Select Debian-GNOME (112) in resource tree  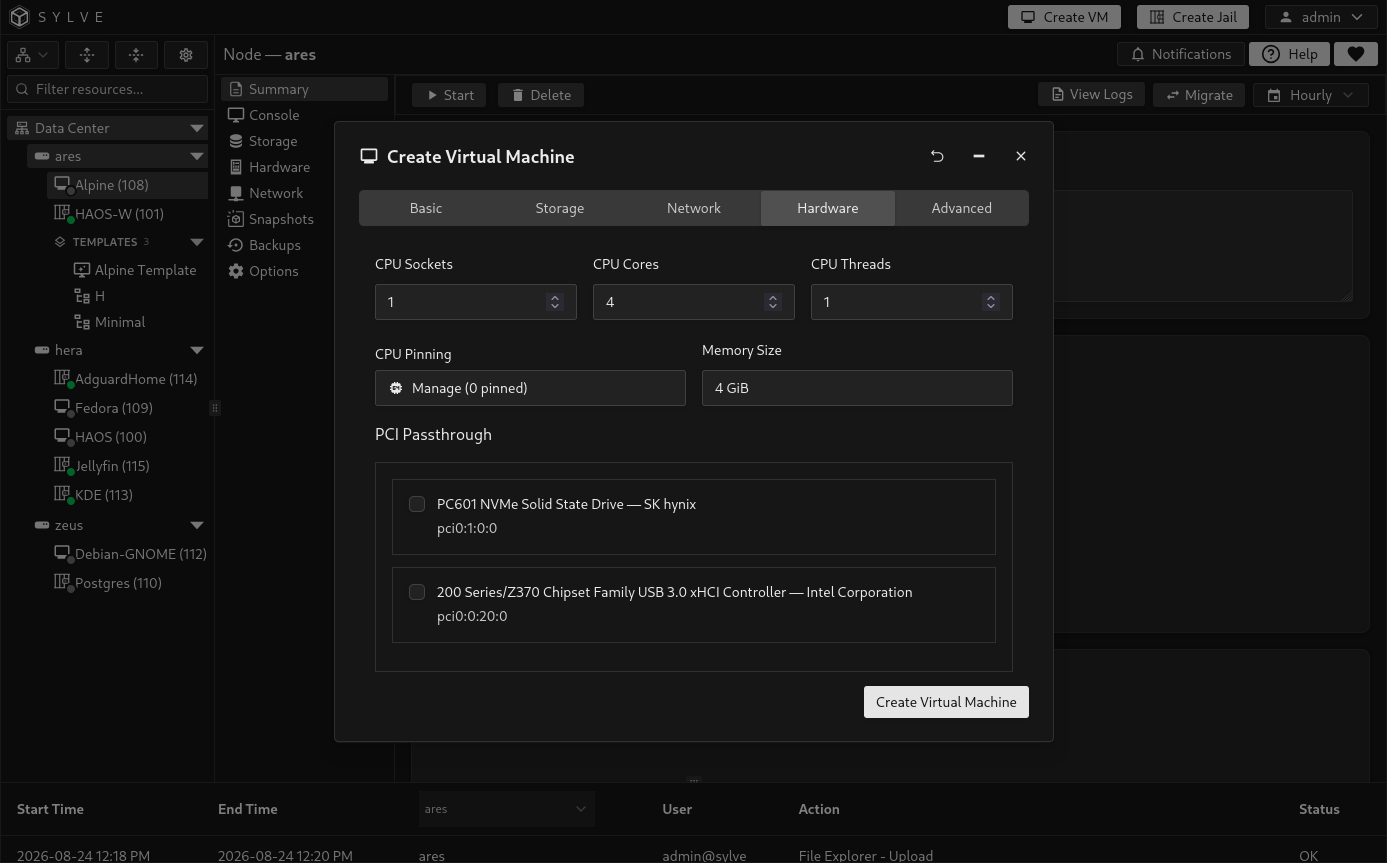click(x=141, y=554)
